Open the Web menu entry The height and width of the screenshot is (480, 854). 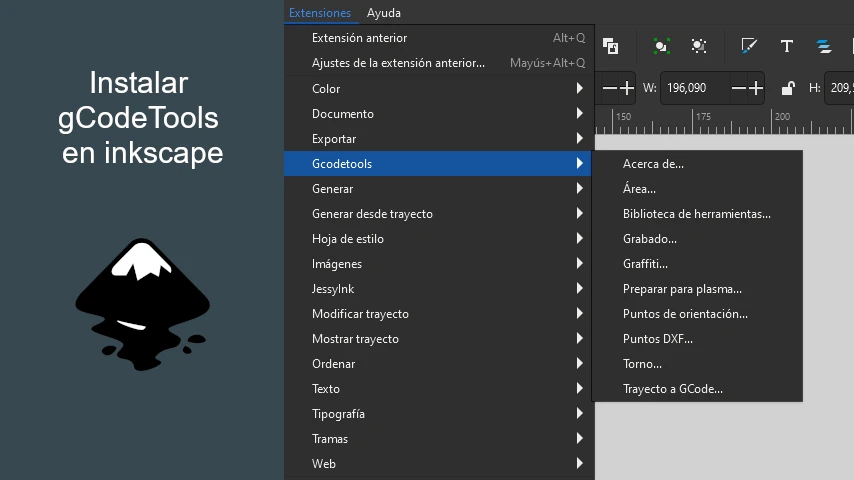pos(437,464)
